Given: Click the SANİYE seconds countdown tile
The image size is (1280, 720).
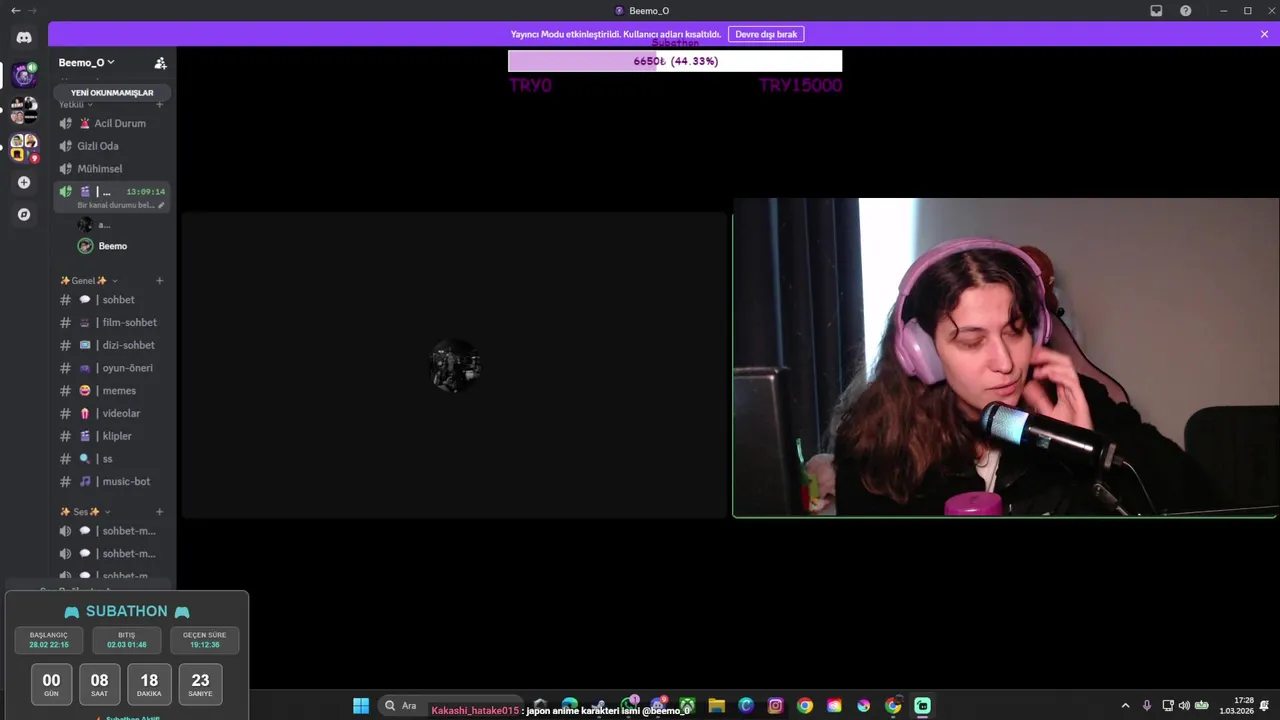Looking at the screenshot, I should click(x=200, y=684).
